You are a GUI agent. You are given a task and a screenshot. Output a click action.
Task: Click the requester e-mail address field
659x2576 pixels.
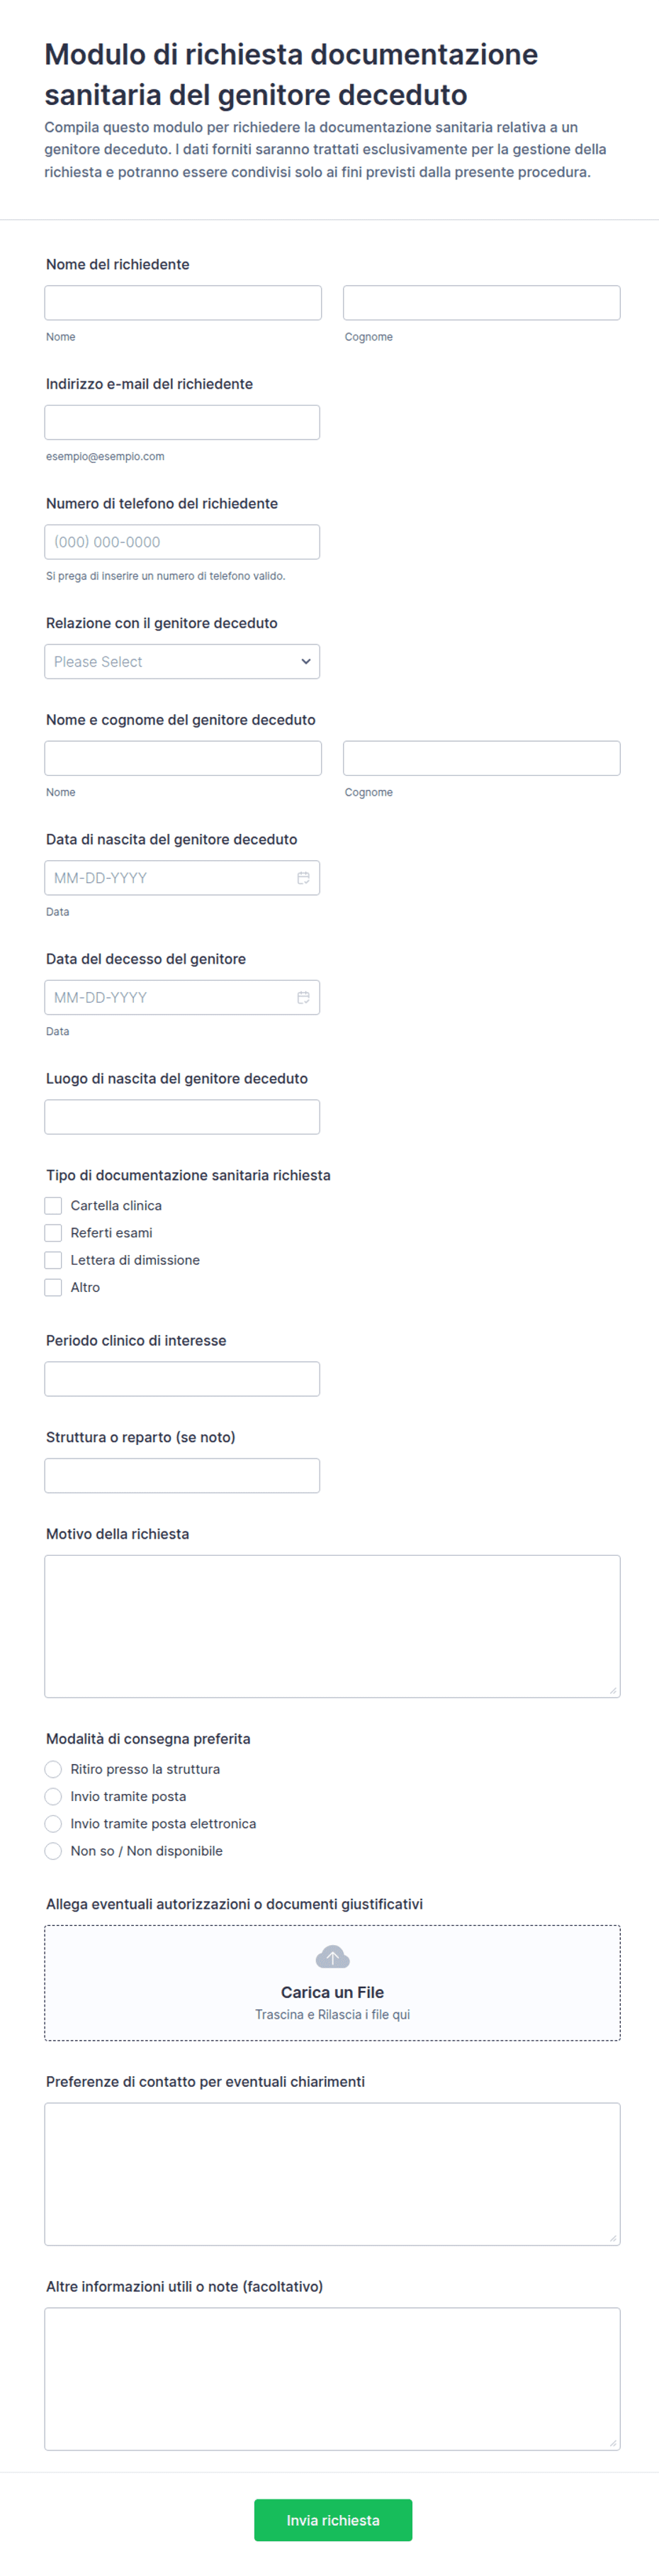point(182,422)
